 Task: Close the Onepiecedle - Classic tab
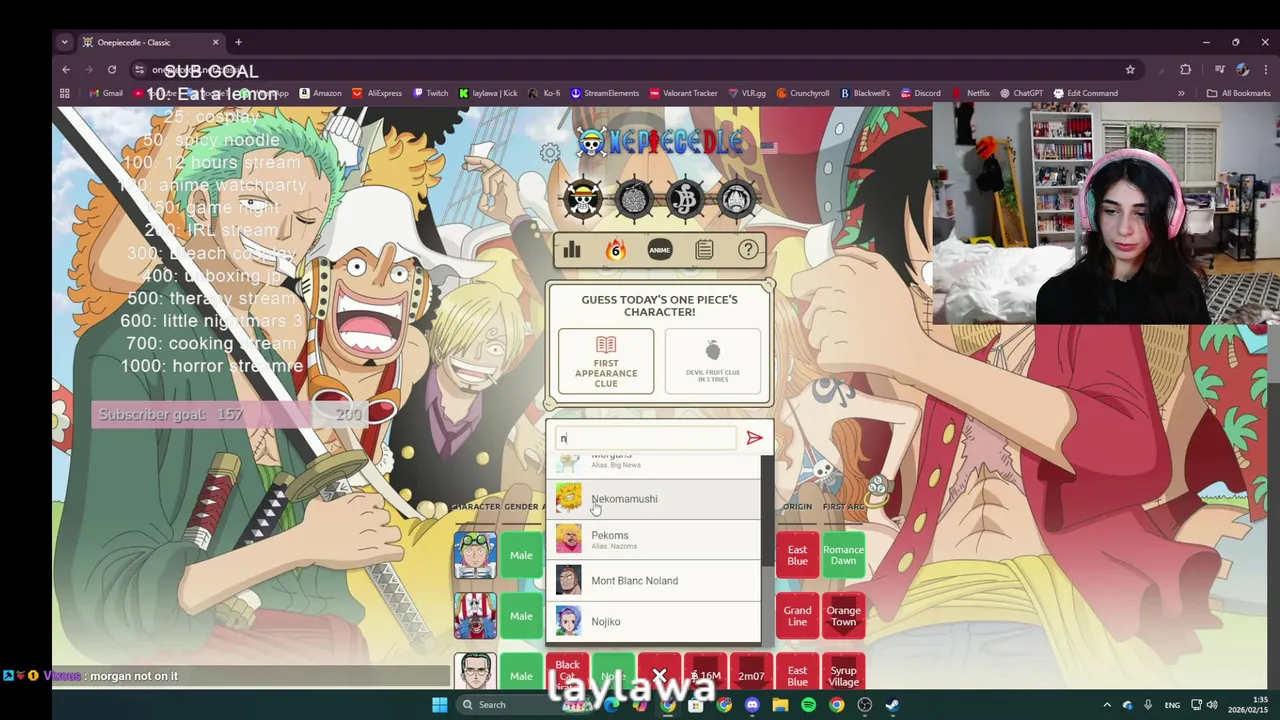pyautogui.click(x=215, y=42)
